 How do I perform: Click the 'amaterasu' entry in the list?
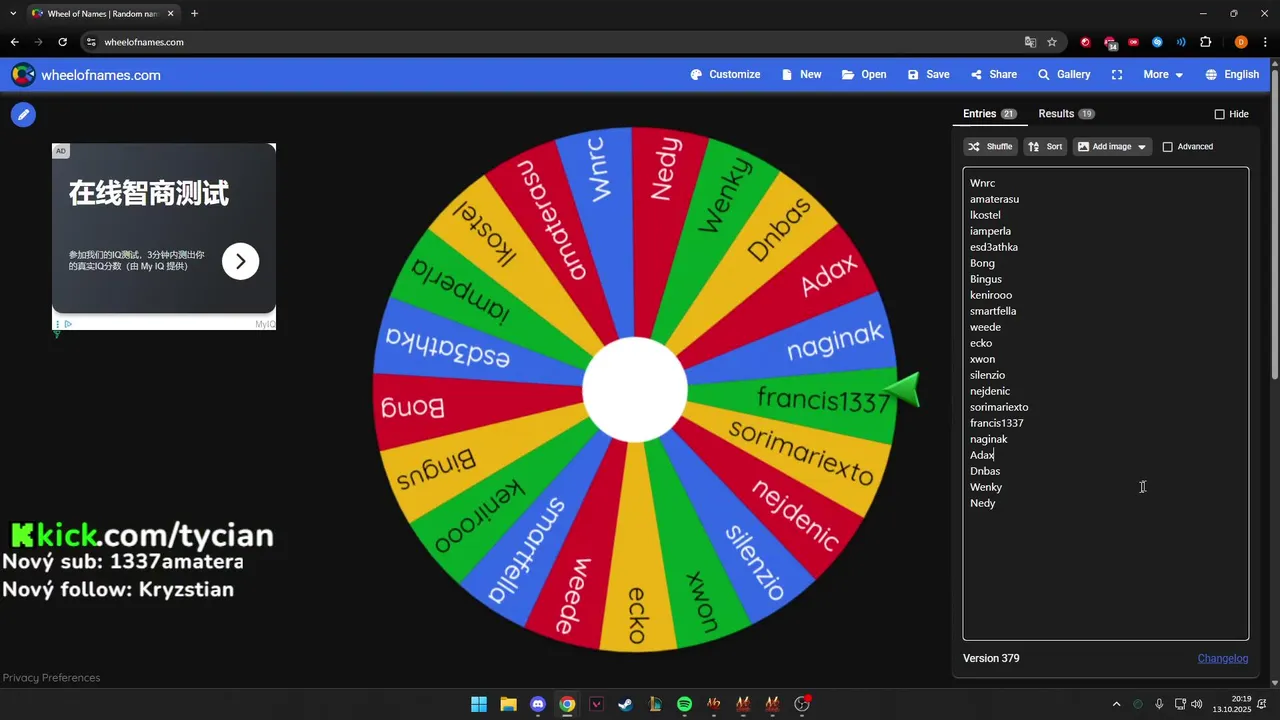click(x=994, y=199)
